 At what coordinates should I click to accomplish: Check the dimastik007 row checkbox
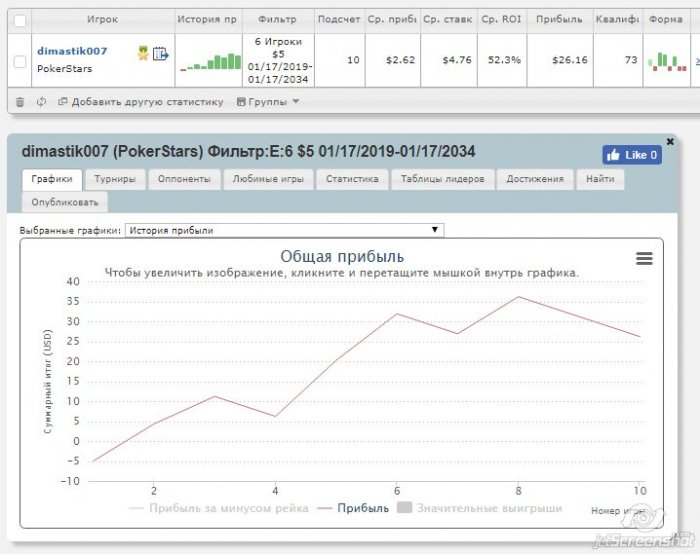point(20,61)
